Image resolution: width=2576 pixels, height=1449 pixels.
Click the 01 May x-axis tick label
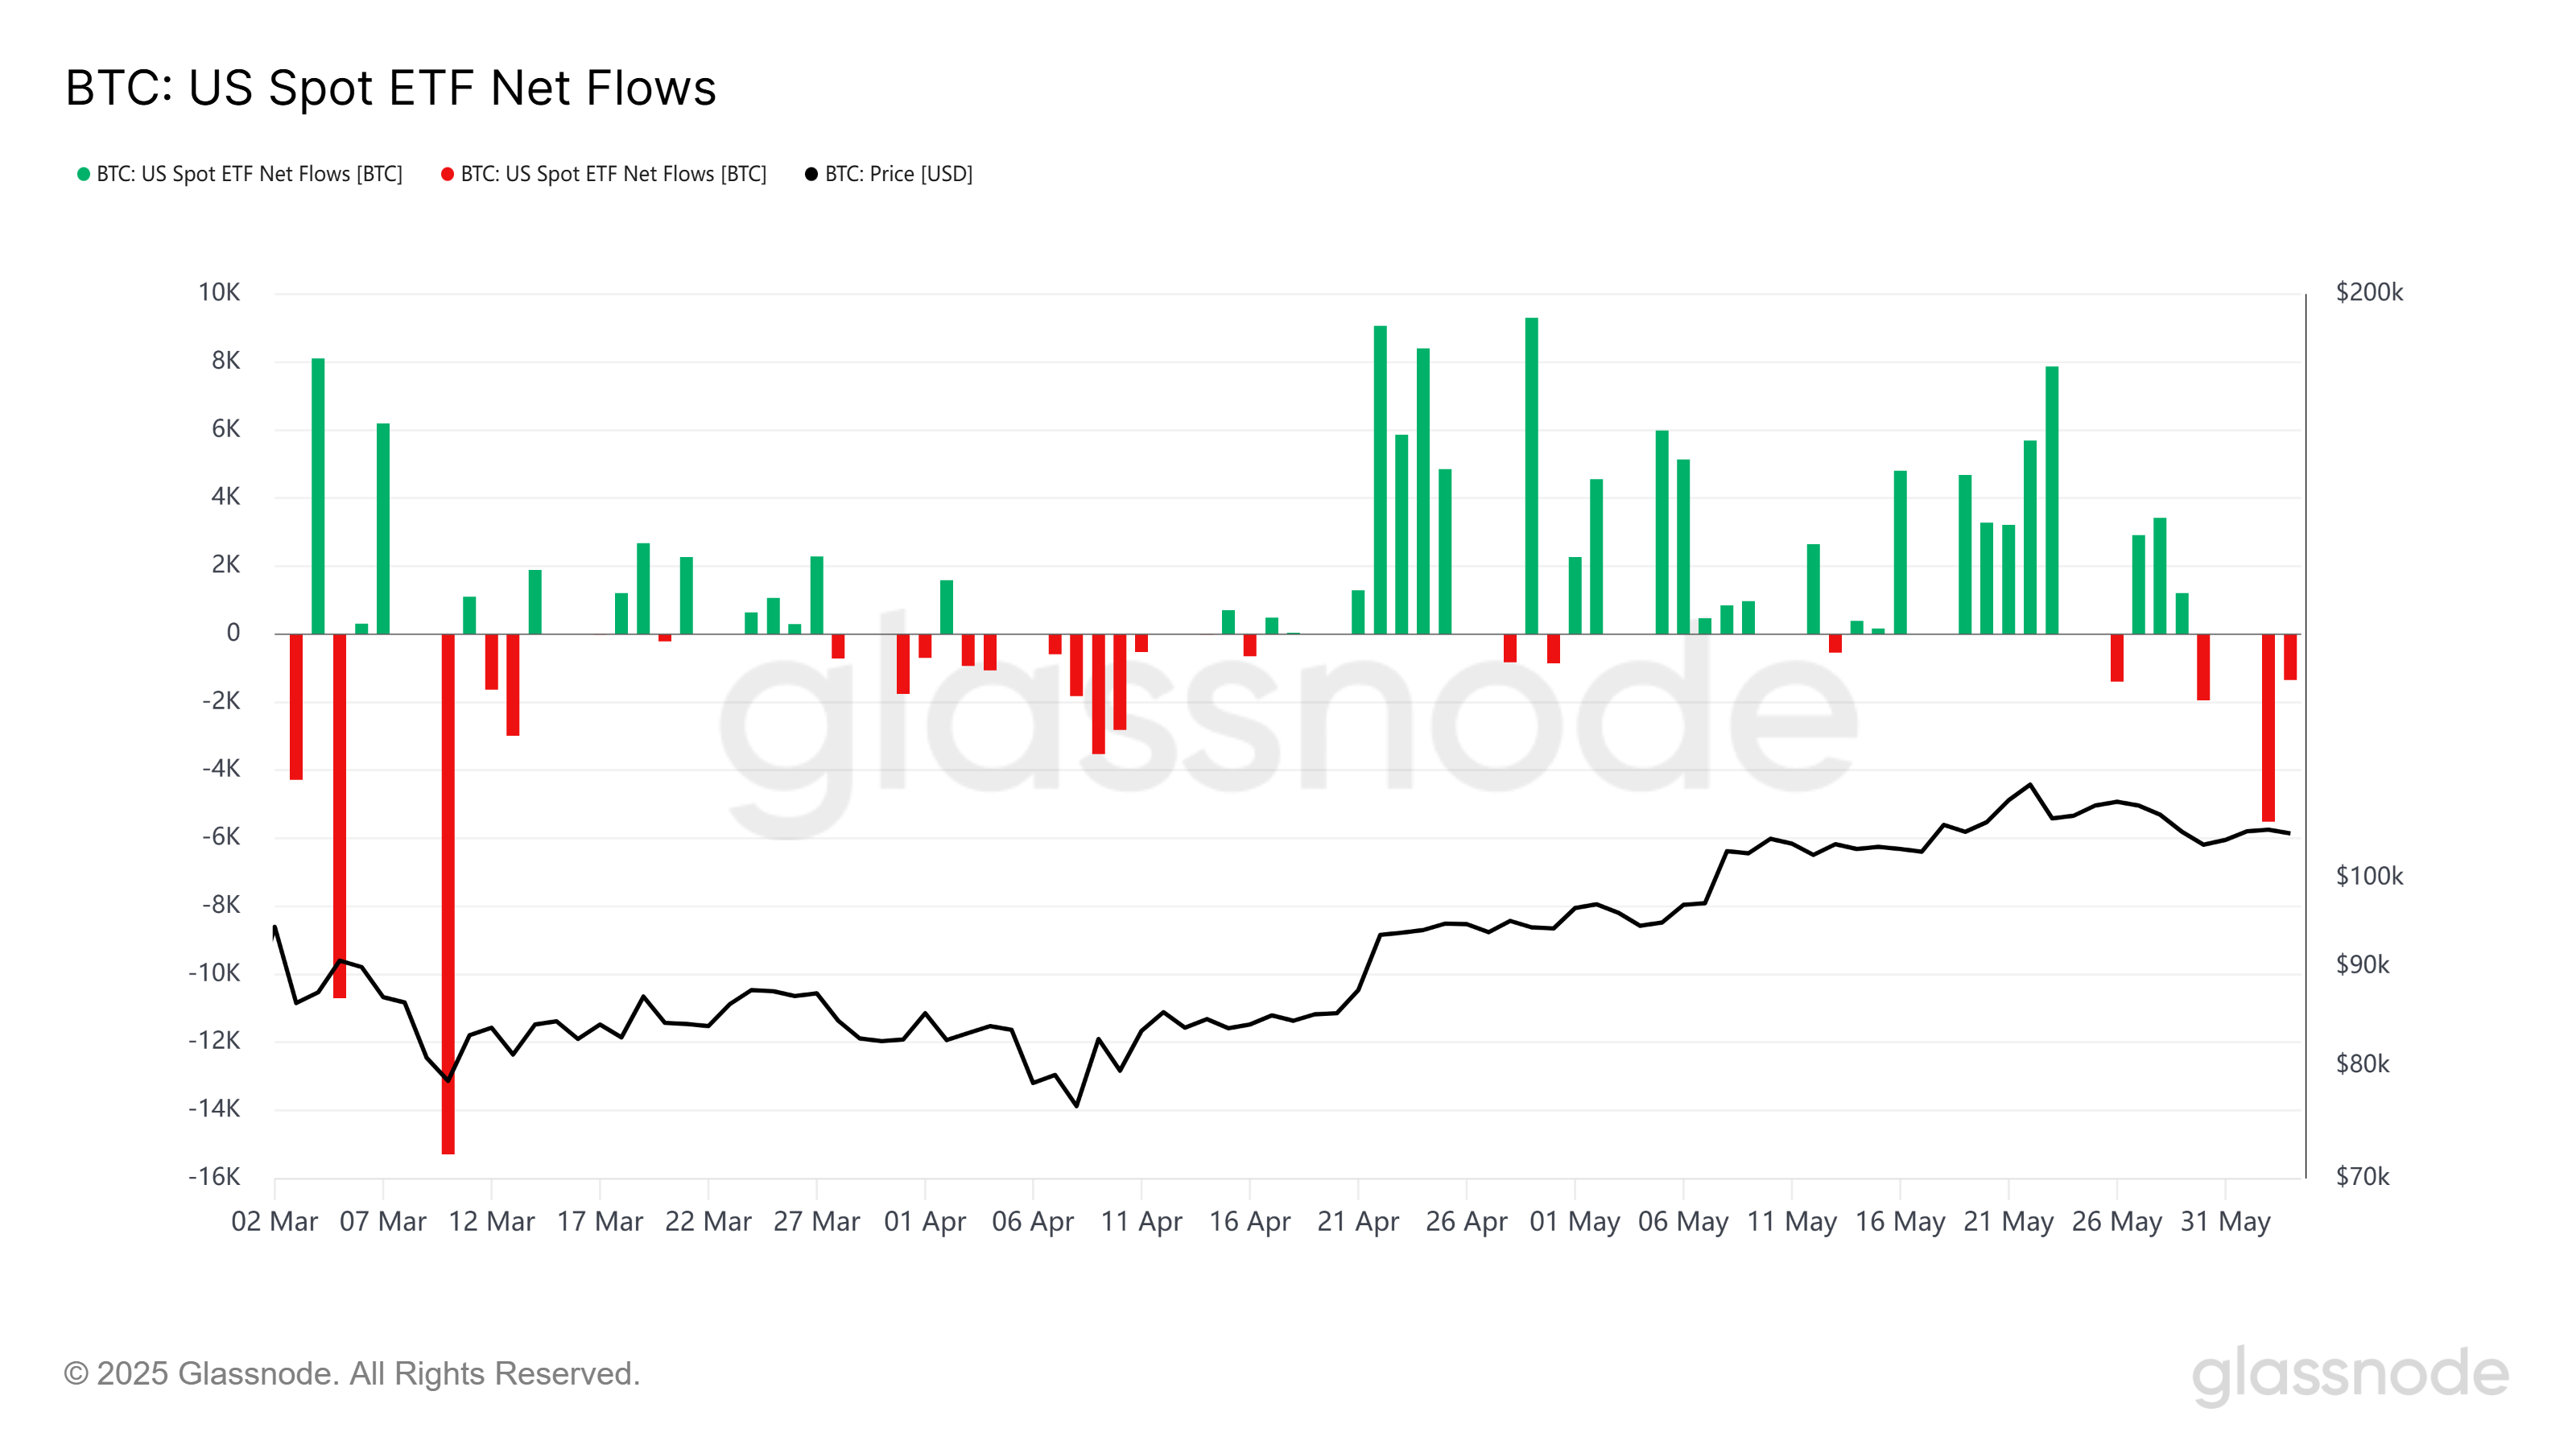coord(1574,1221)
